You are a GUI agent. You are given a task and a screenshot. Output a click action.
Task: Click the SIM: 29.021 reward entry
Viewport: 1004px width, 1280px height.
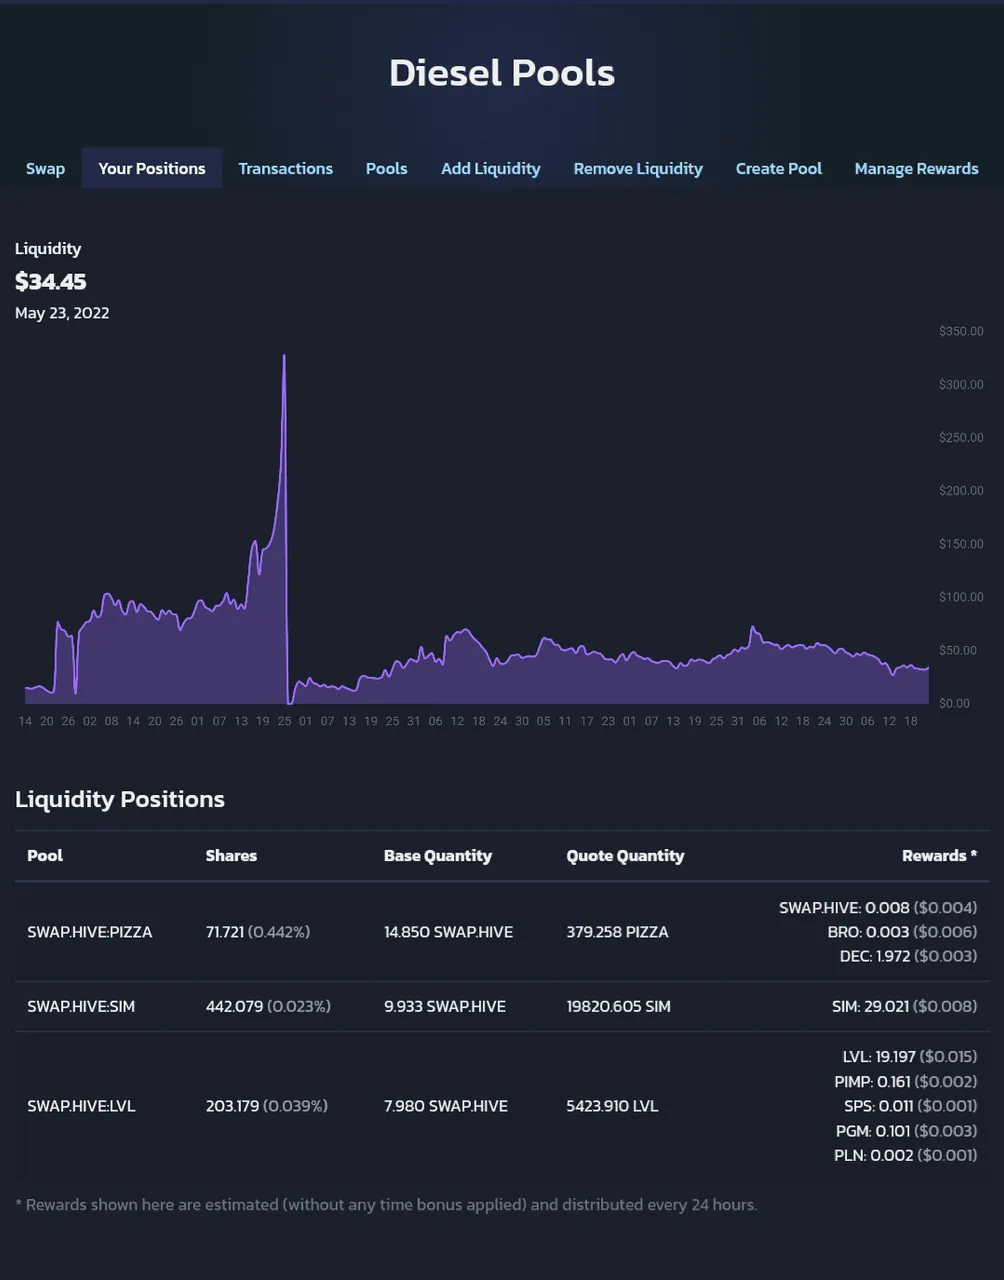[904, 1006]
